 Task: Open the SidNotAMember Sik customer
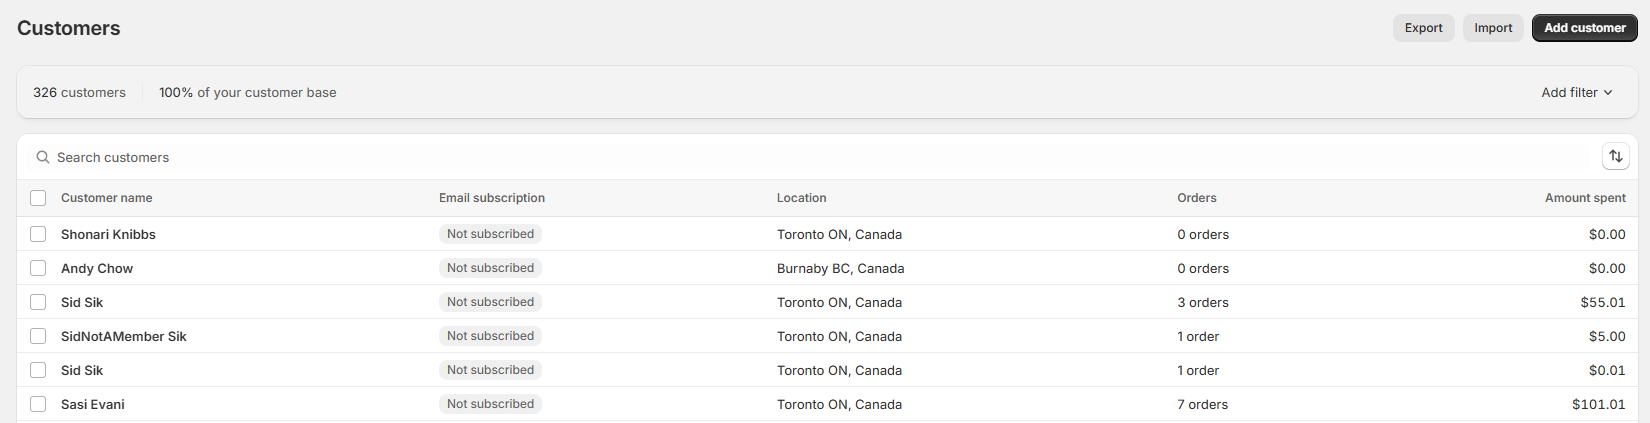pyautogui.click(x=124, y=336)
